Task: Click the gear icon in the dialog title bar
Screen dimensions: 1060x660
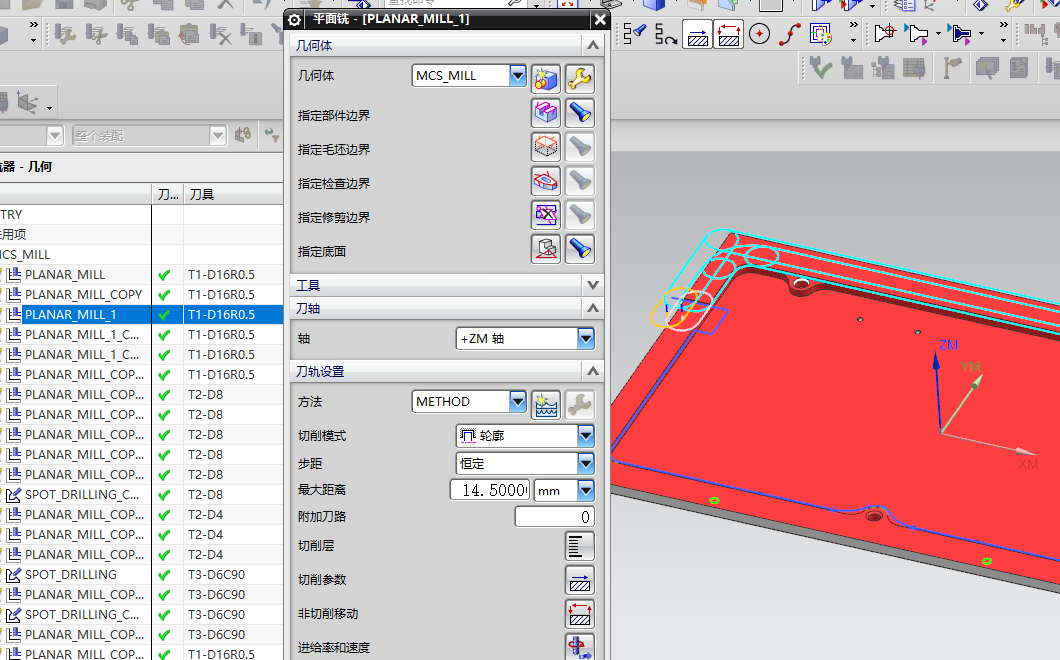Action: [294, 20]
